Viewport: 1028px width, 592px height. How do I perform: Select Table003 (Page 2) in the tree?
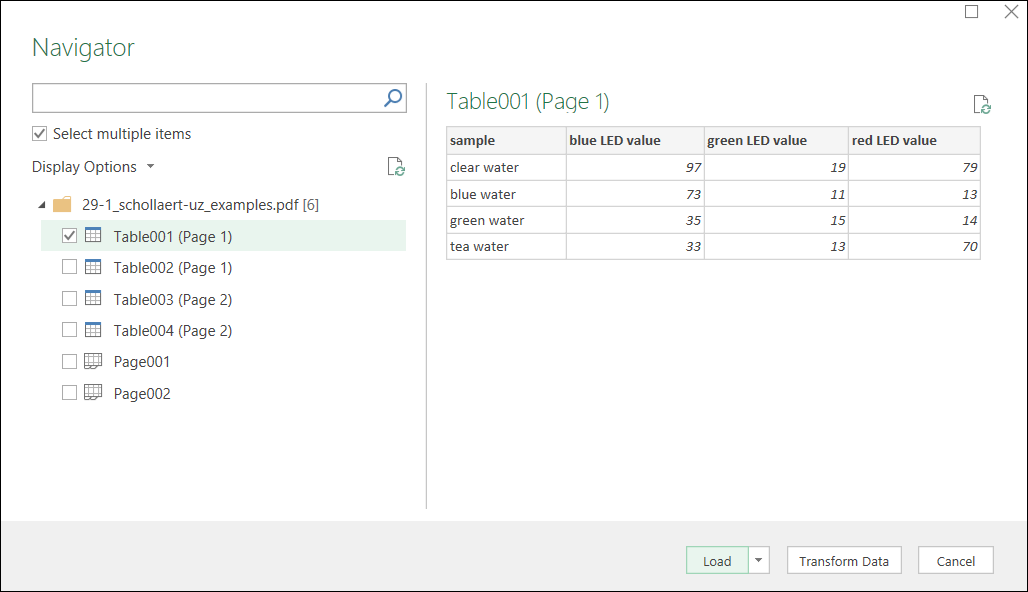tap(172, 300)
